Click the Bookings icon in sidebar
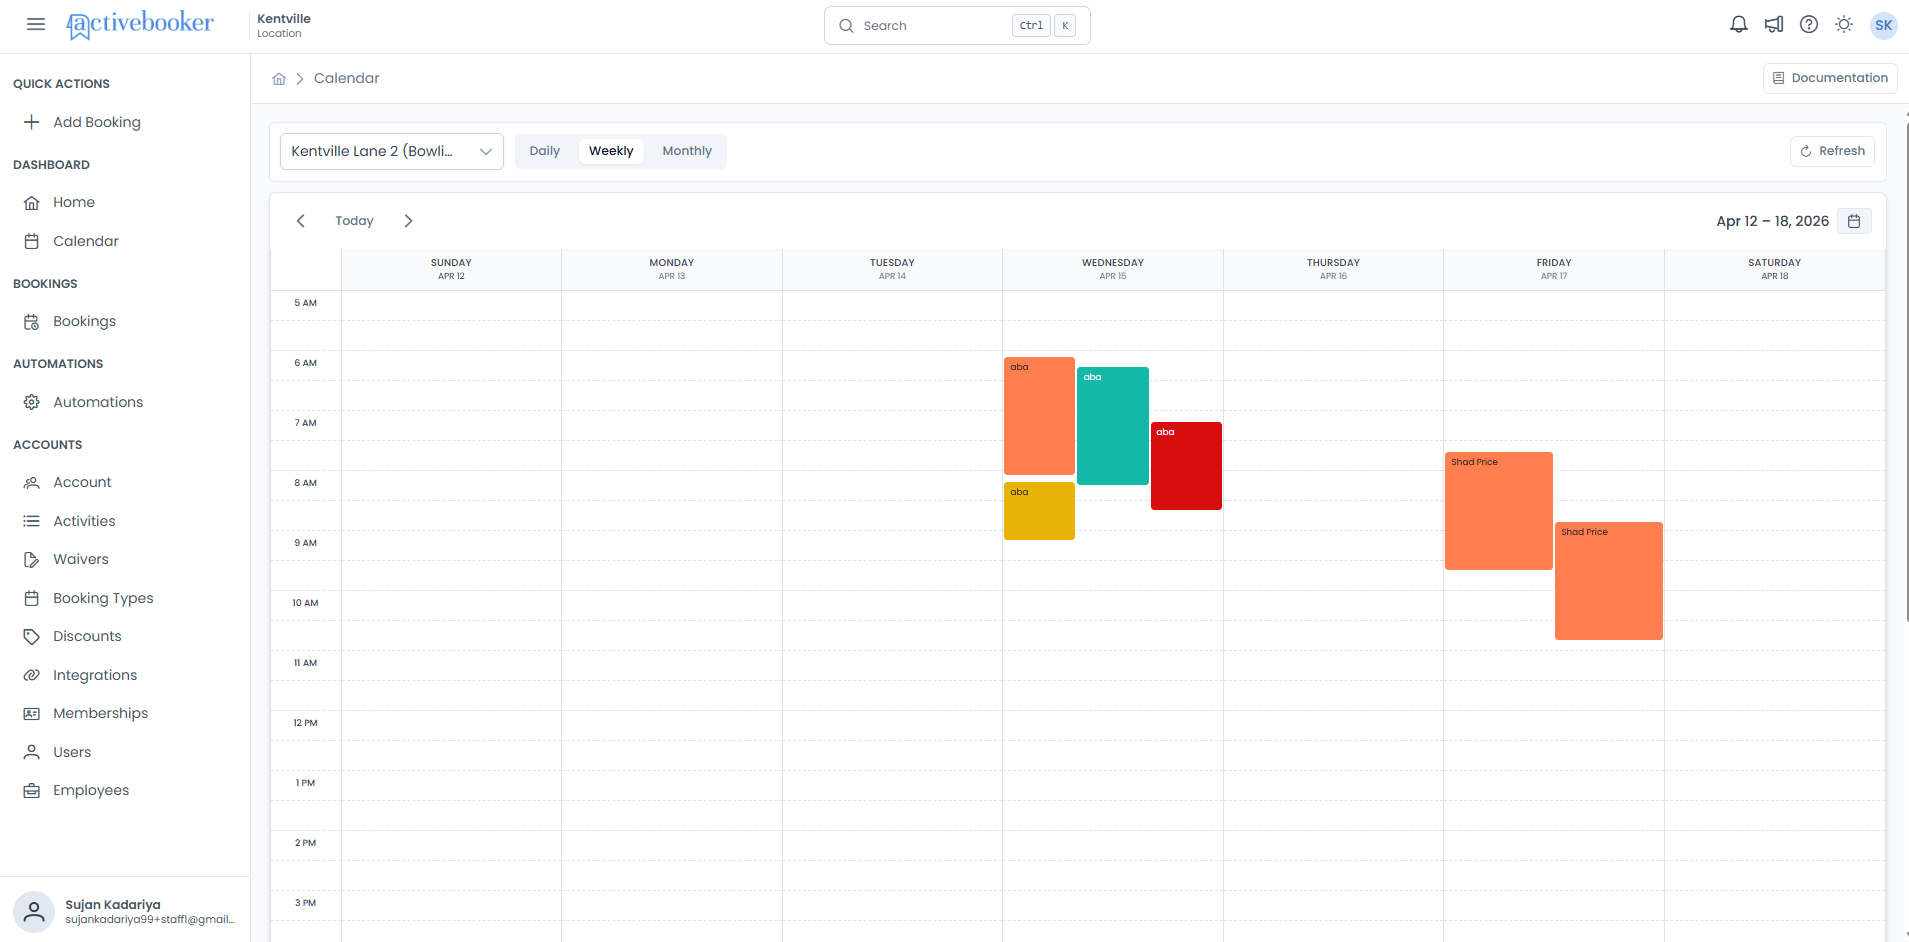The image size is (1909, 942). 32,322
